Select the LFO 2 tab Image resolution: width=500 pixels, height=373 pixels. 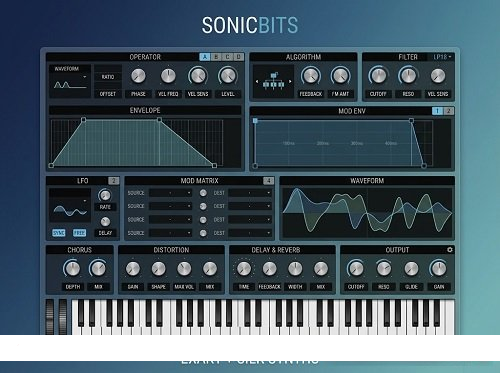(113, 181)
